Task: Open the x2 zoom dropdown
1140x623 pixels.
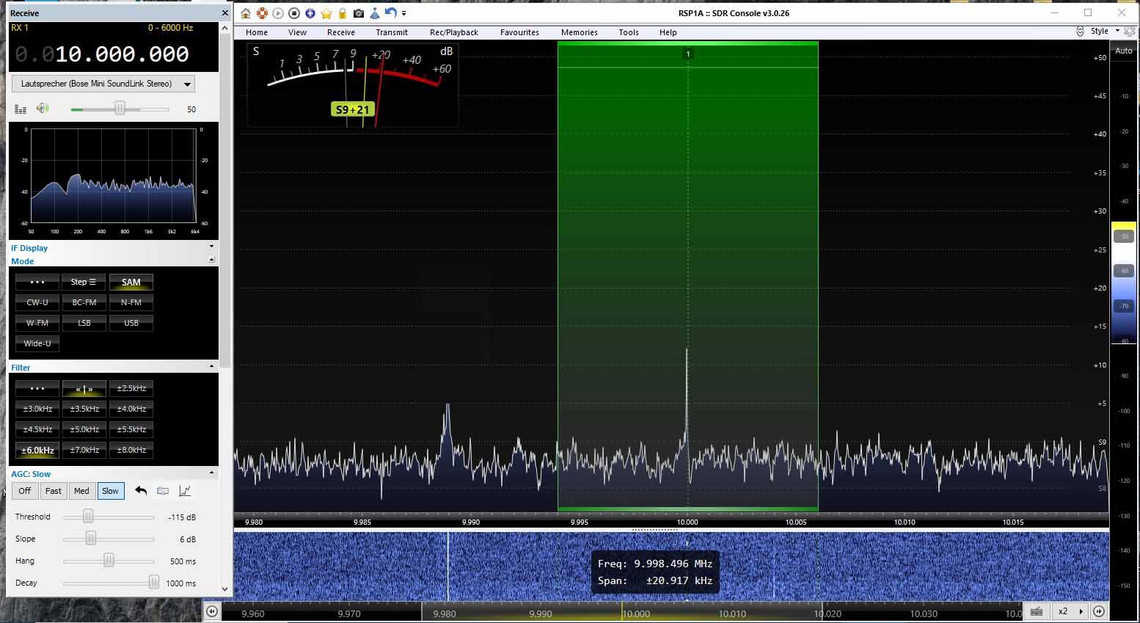Action: point(1070,611)
